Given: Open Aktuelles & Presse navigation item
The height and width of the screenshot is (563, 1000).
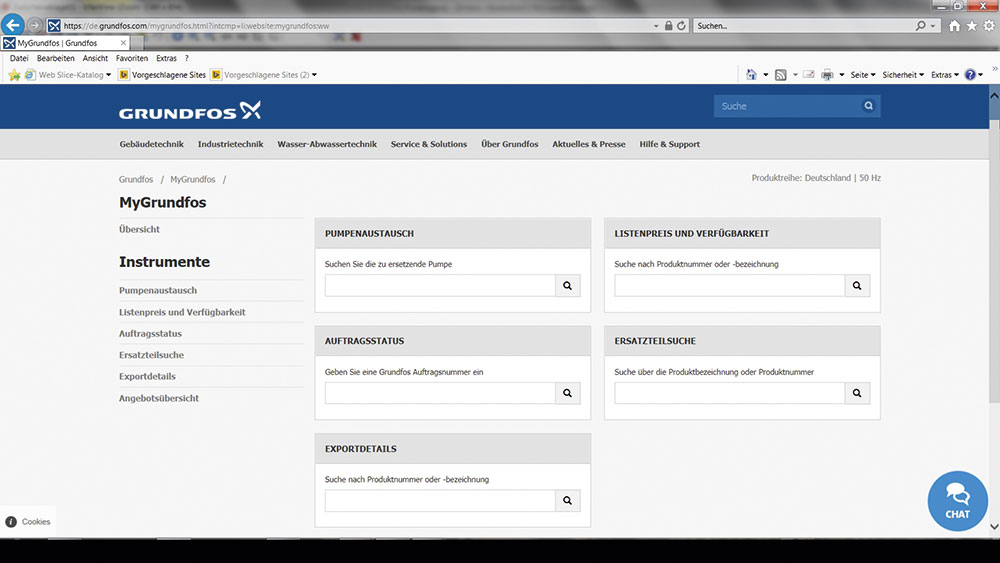Looking at the screenshot, I should point(589,144).
